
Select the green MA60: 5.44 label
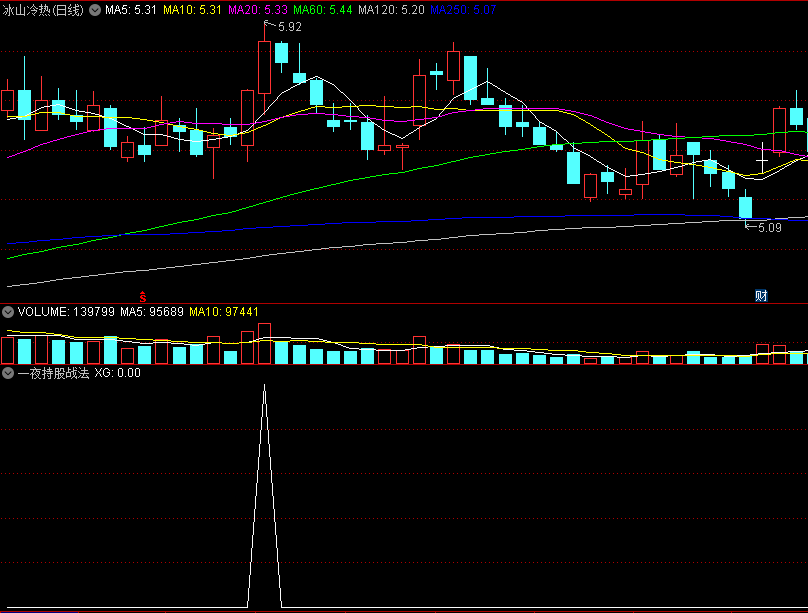tap(323, 10)
